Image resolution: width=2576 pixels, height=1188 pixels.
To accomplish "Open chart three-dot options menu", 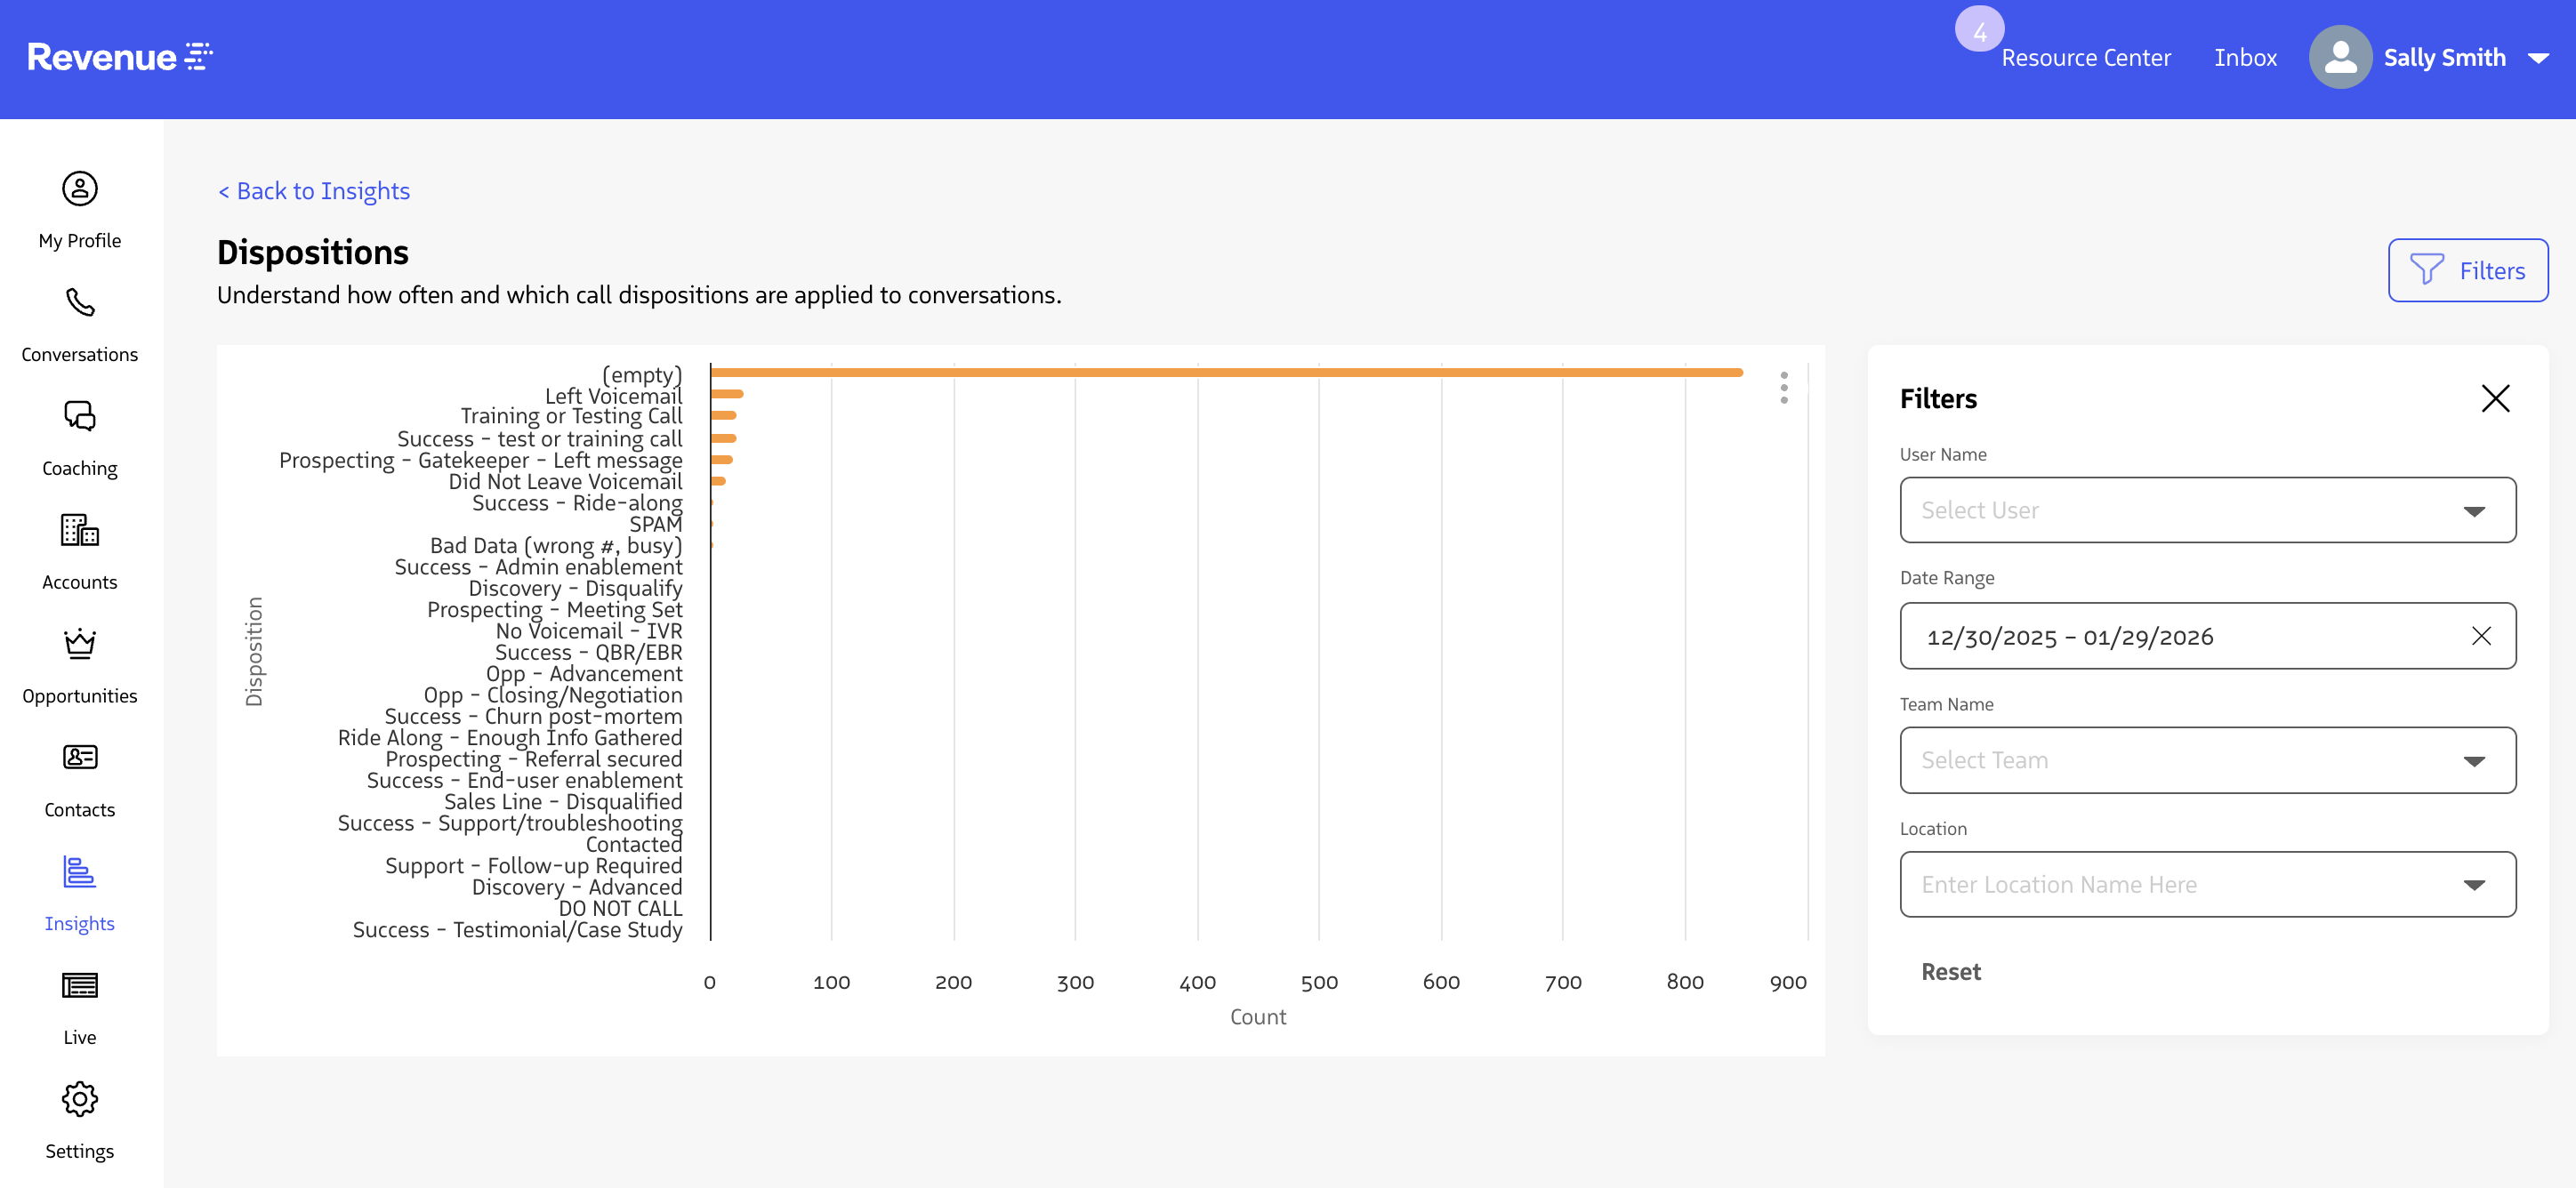I will 1784,388.
